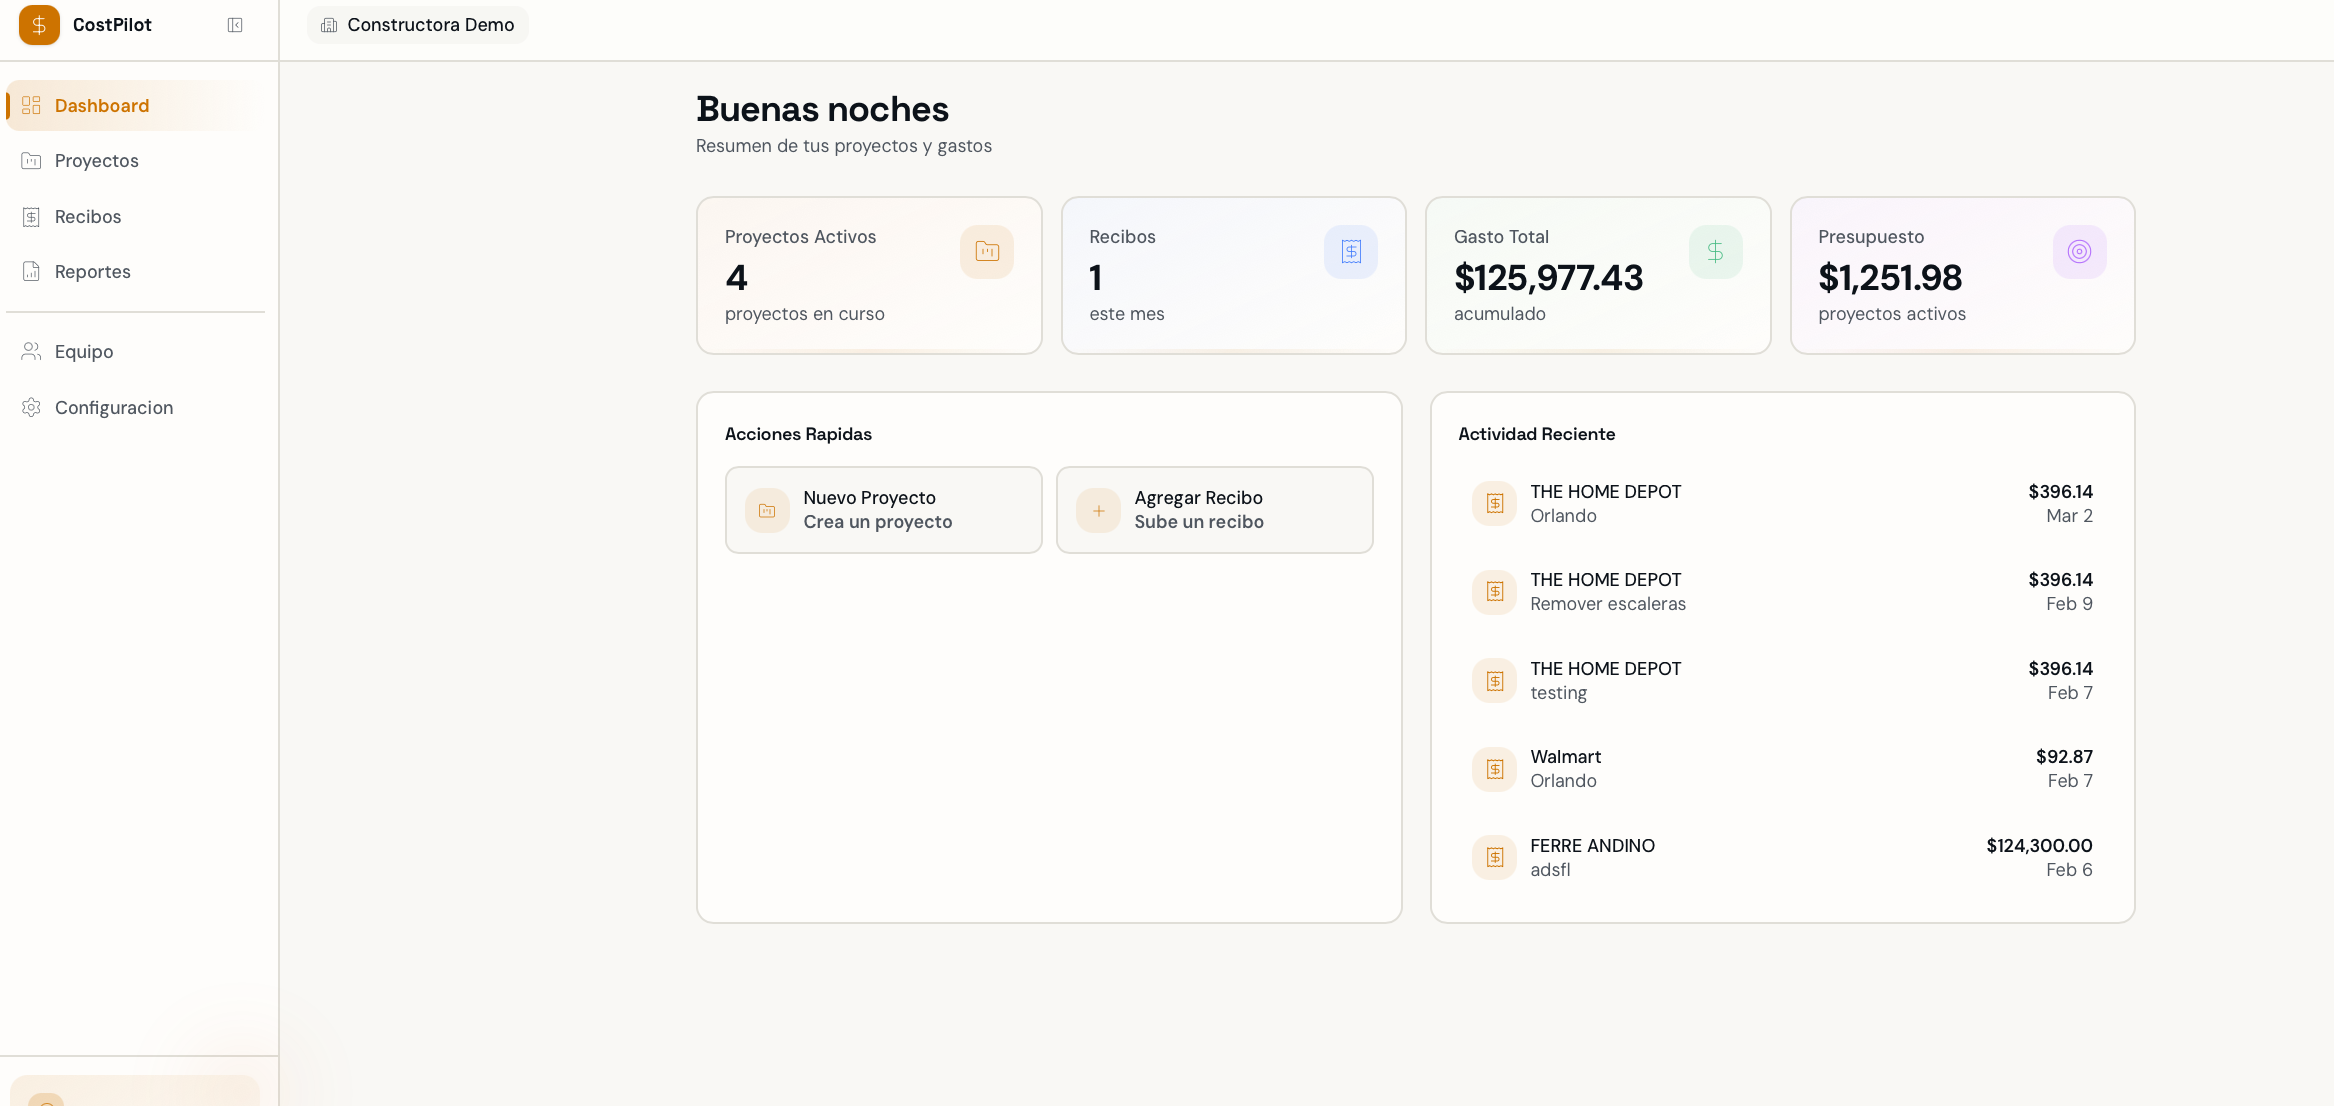Open the Proyectos section icon in sidebar
This screenshot has height=1106, width=2334.
[31, 160]
